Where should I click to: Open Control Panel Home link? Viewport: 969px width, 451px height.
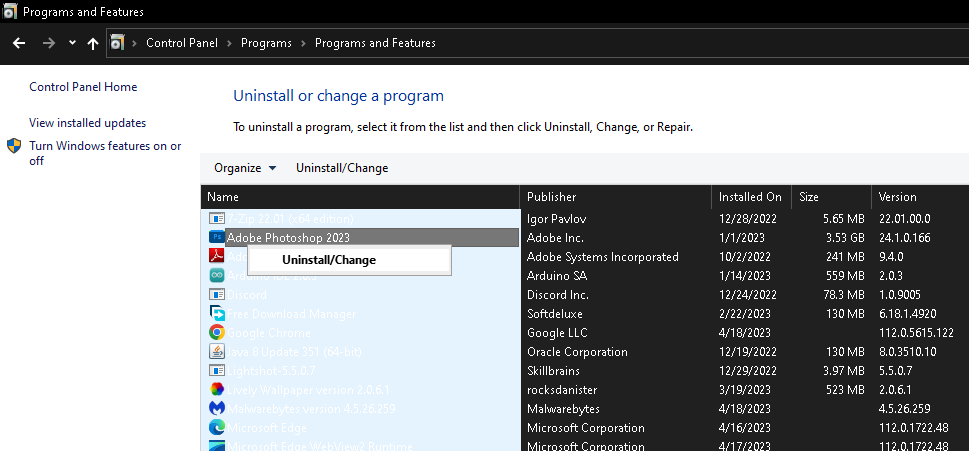point(83,87)
